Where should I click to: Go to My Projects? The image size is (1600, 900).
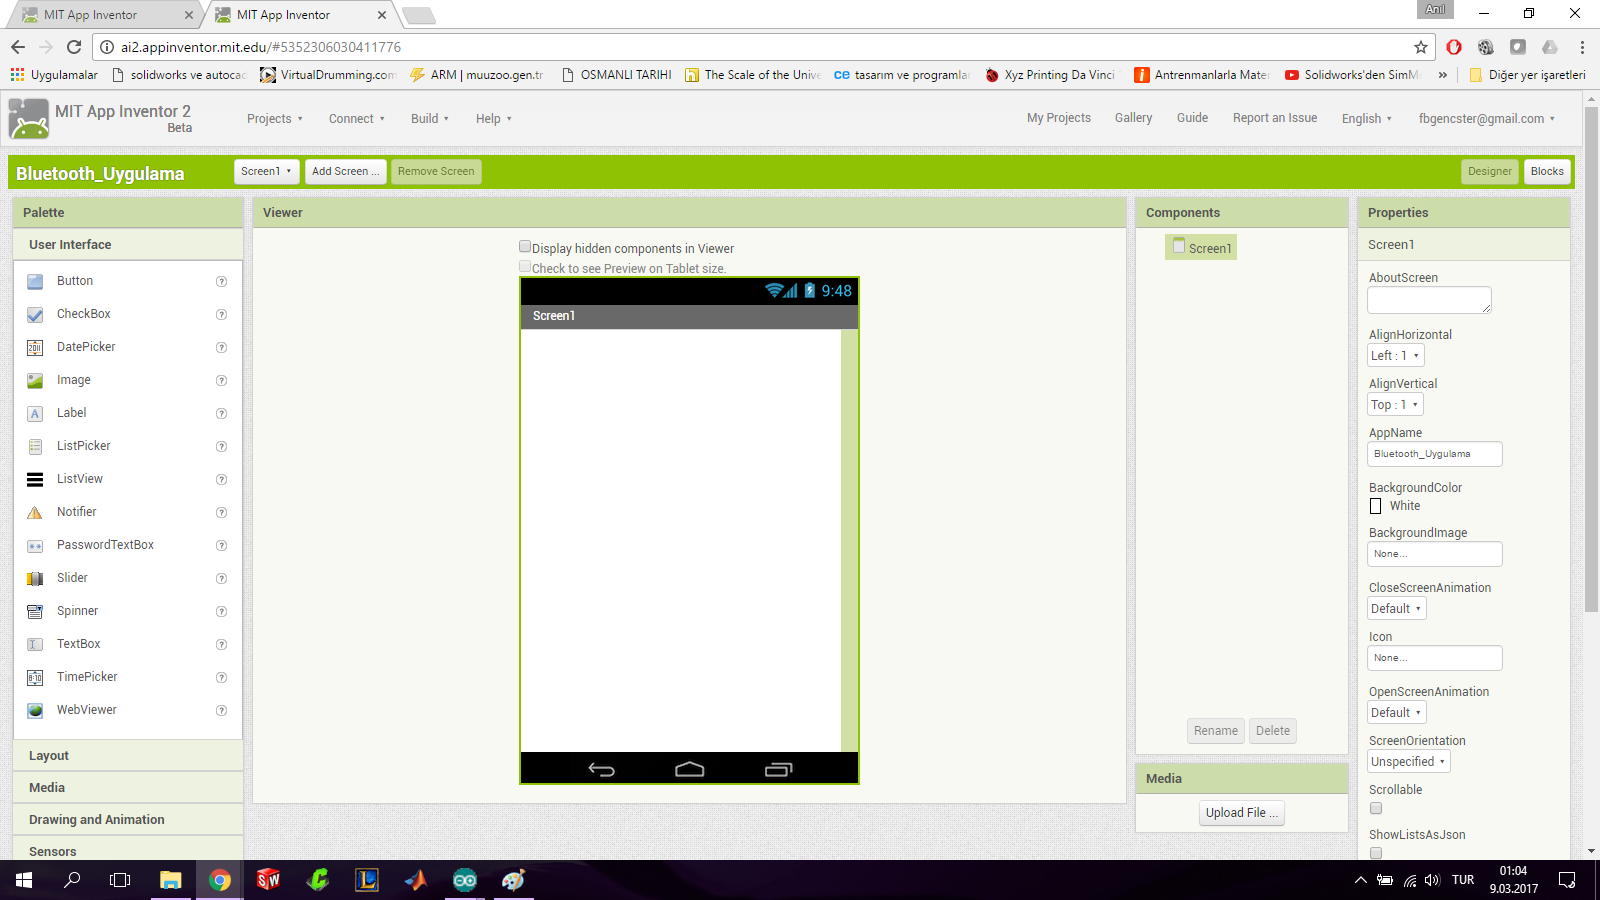pyautogui.click(x=1059, y=118)
